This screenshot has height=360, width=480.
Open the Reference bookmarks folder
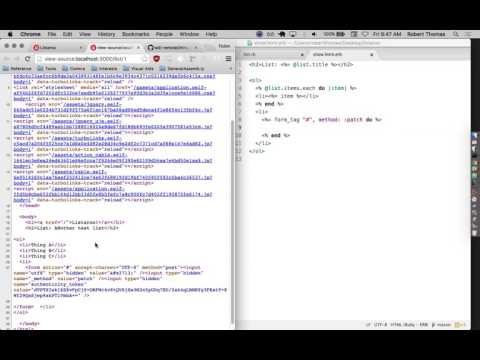click(x=17, y=68)
